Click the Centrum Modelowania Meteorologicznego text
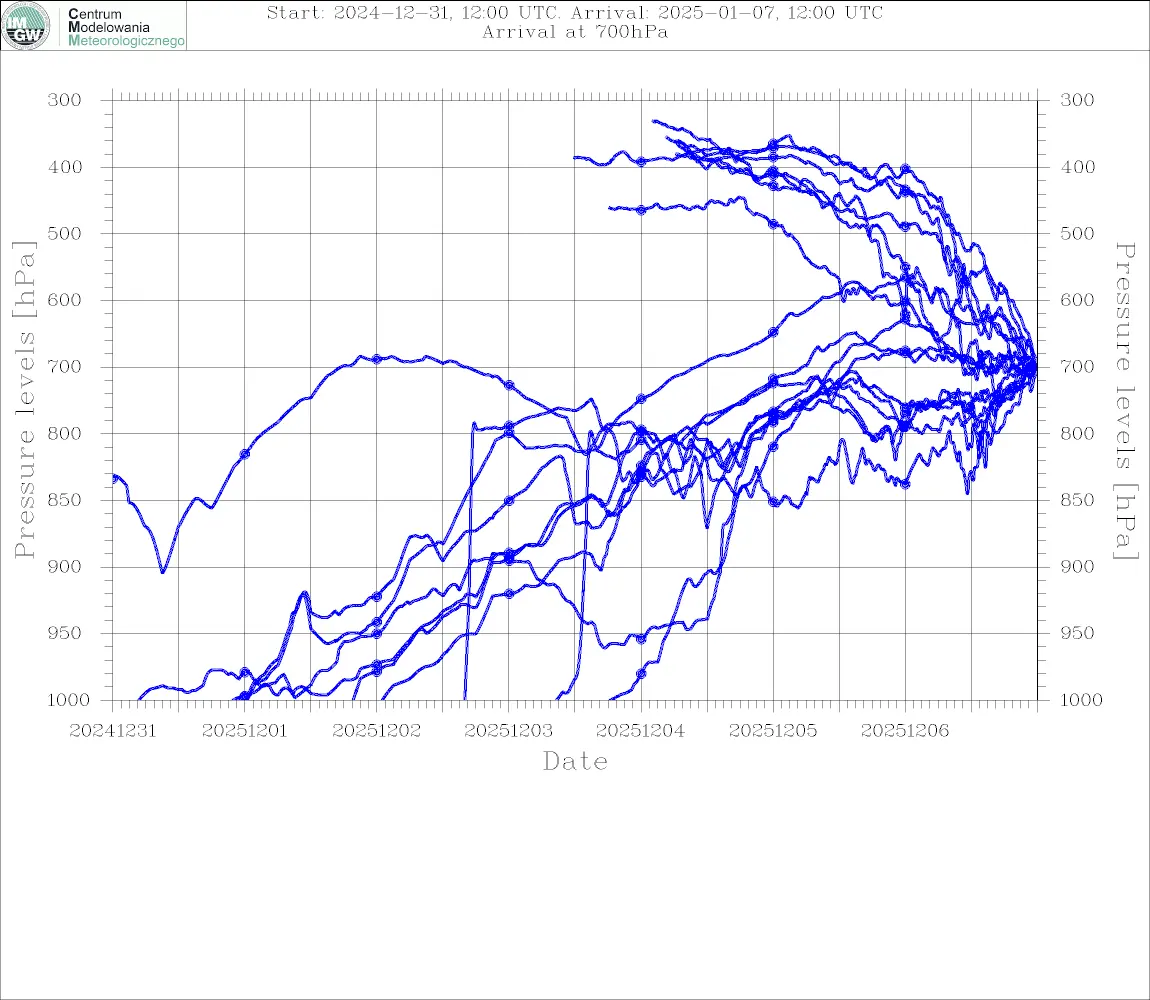 pos(126,27)
